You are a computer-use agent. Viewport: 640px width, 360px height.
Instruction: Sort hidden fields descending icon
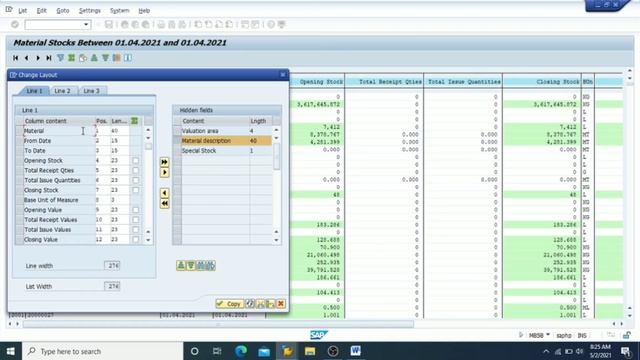coord(191,266)
